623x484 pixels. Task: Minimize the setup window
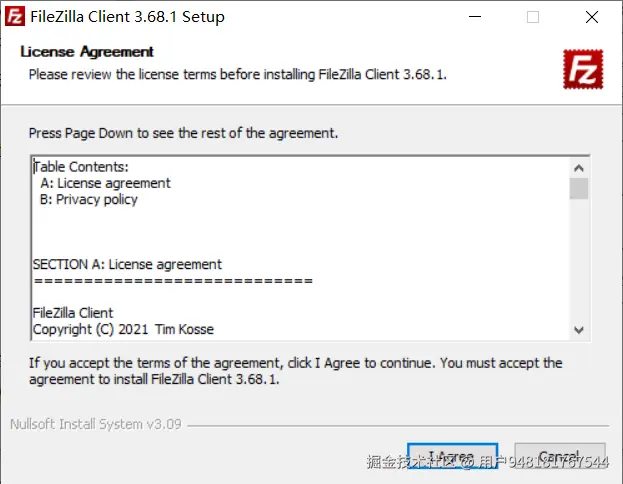[x=476, y=17]
